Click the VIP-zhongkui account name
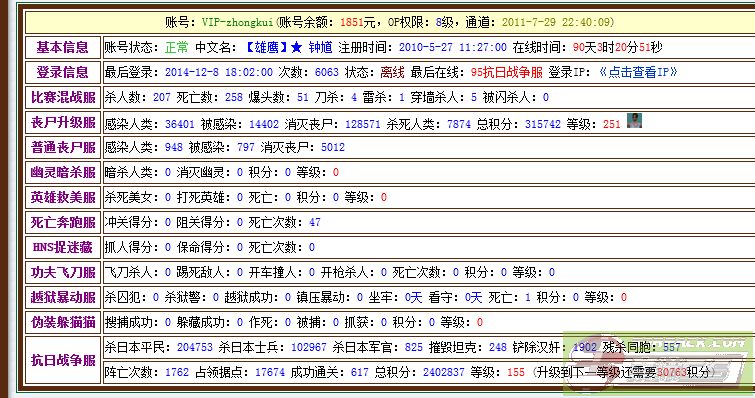 237,22
